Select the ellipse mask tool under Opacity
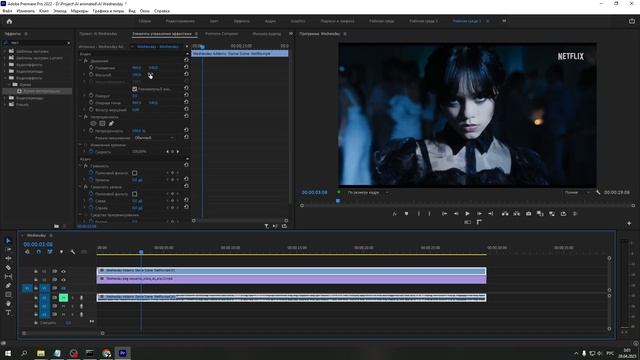The width and height of the screenshot is (640, 360). [93, 123]
